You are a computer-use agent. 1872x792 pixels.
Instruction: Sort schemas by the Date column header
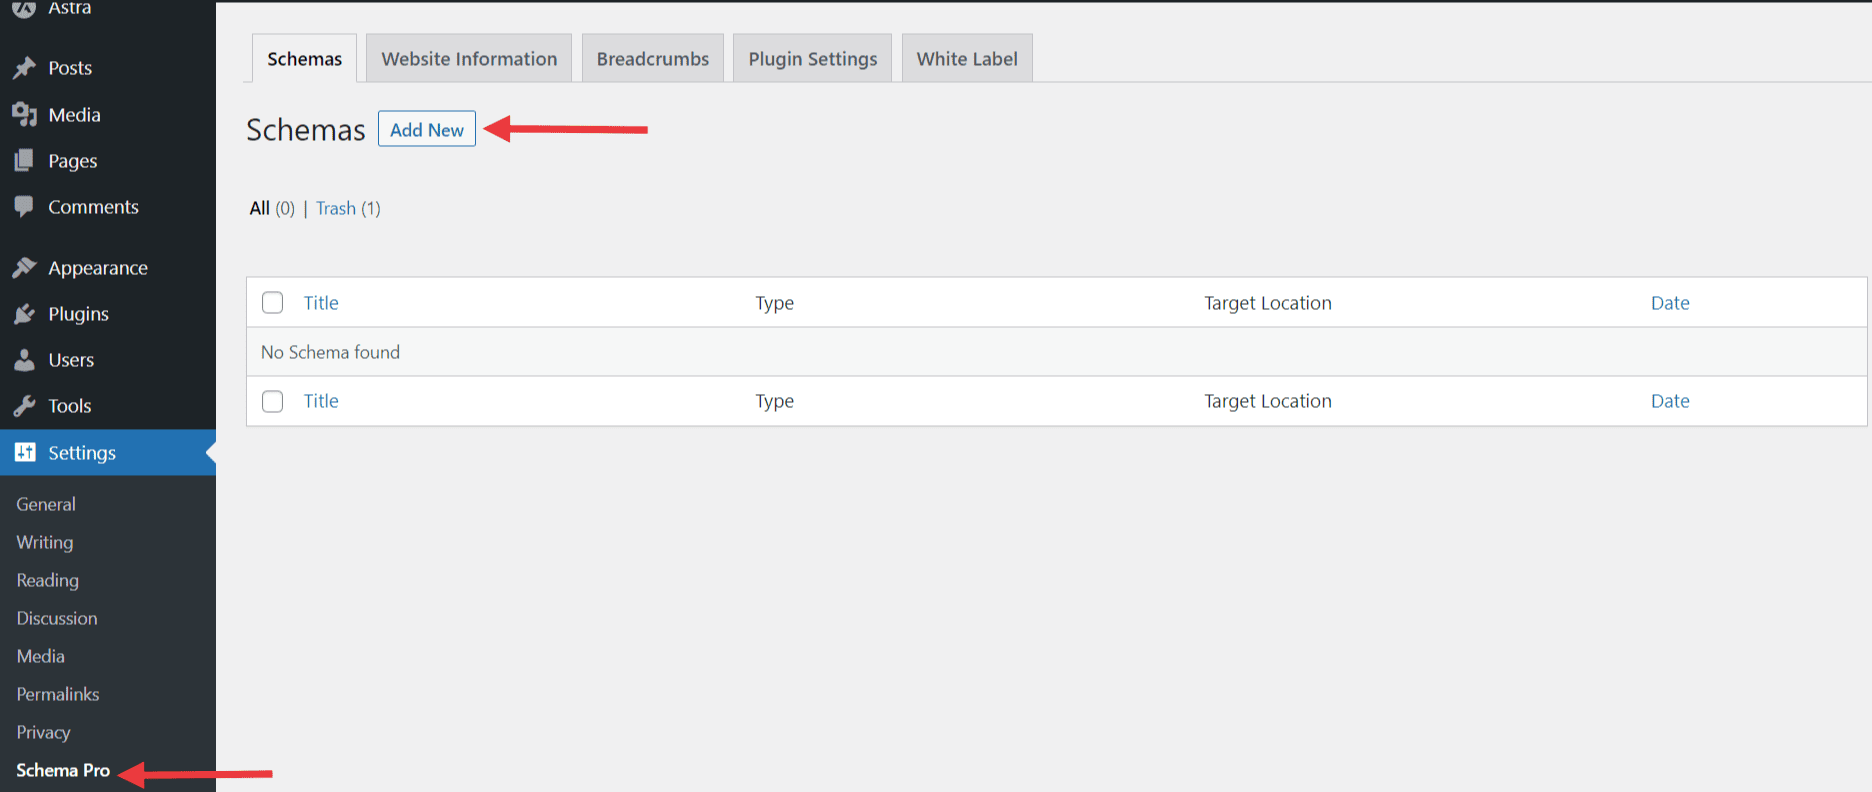click(x=1669, y=303)
